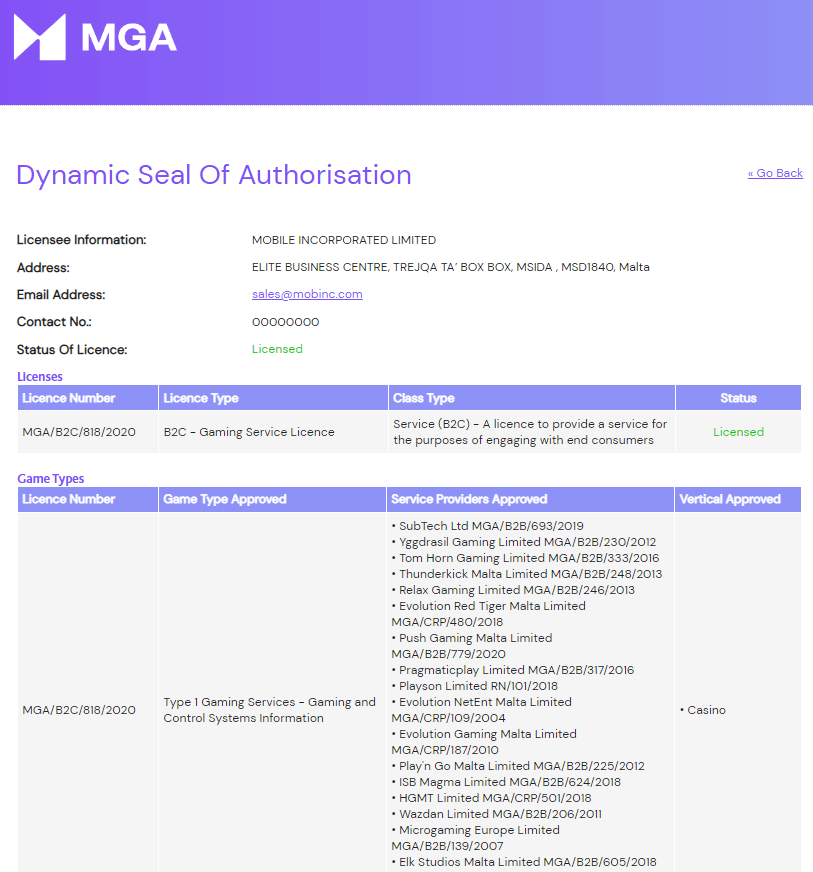The height and width of the screenshot is (872, 813).
Task: Click the Licensee Information label
Action: (82, 240)
